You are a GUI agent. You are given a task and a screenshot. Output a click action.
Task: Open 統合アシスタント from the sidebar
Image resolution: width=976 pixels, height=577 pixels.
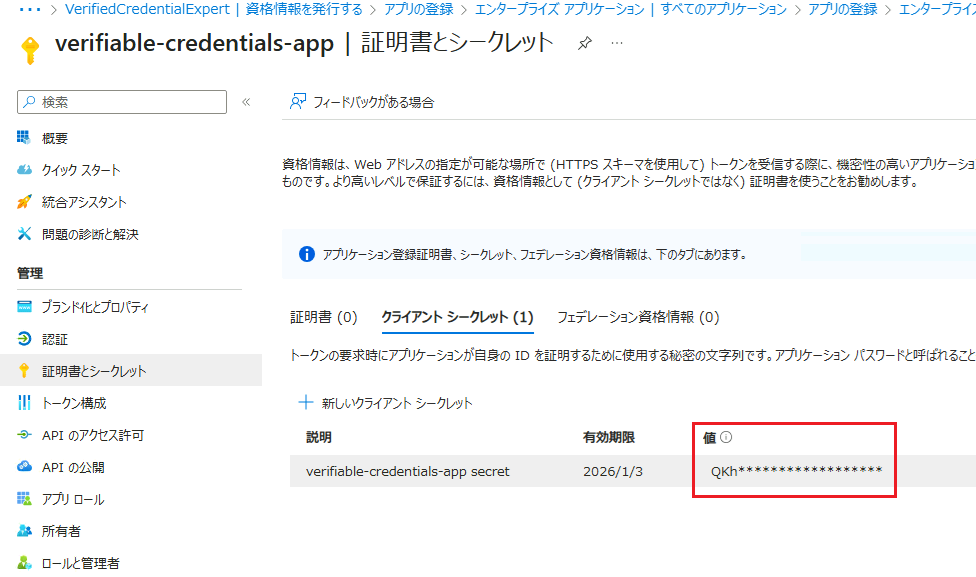pyautogui.click(x=84, y=202)
